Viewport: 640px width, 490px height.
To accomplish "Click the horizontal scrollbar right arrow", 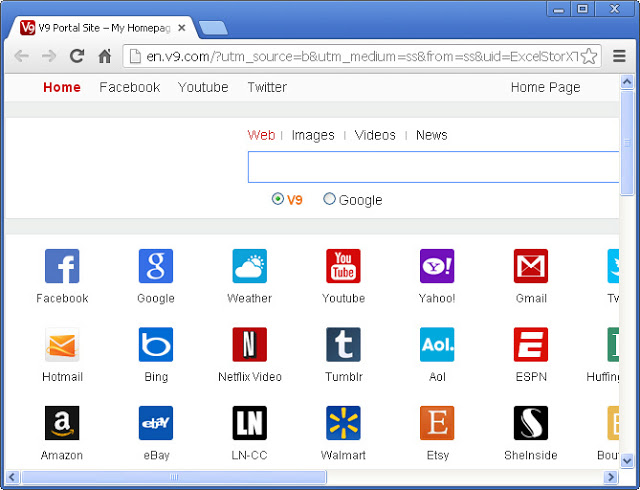I will [611, 477].
